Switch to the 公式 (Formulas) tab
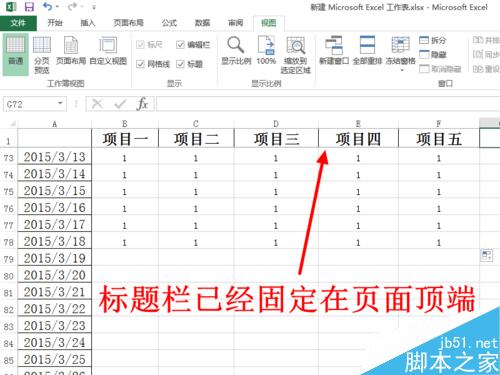500x375 pixels. tap(169, 23)
